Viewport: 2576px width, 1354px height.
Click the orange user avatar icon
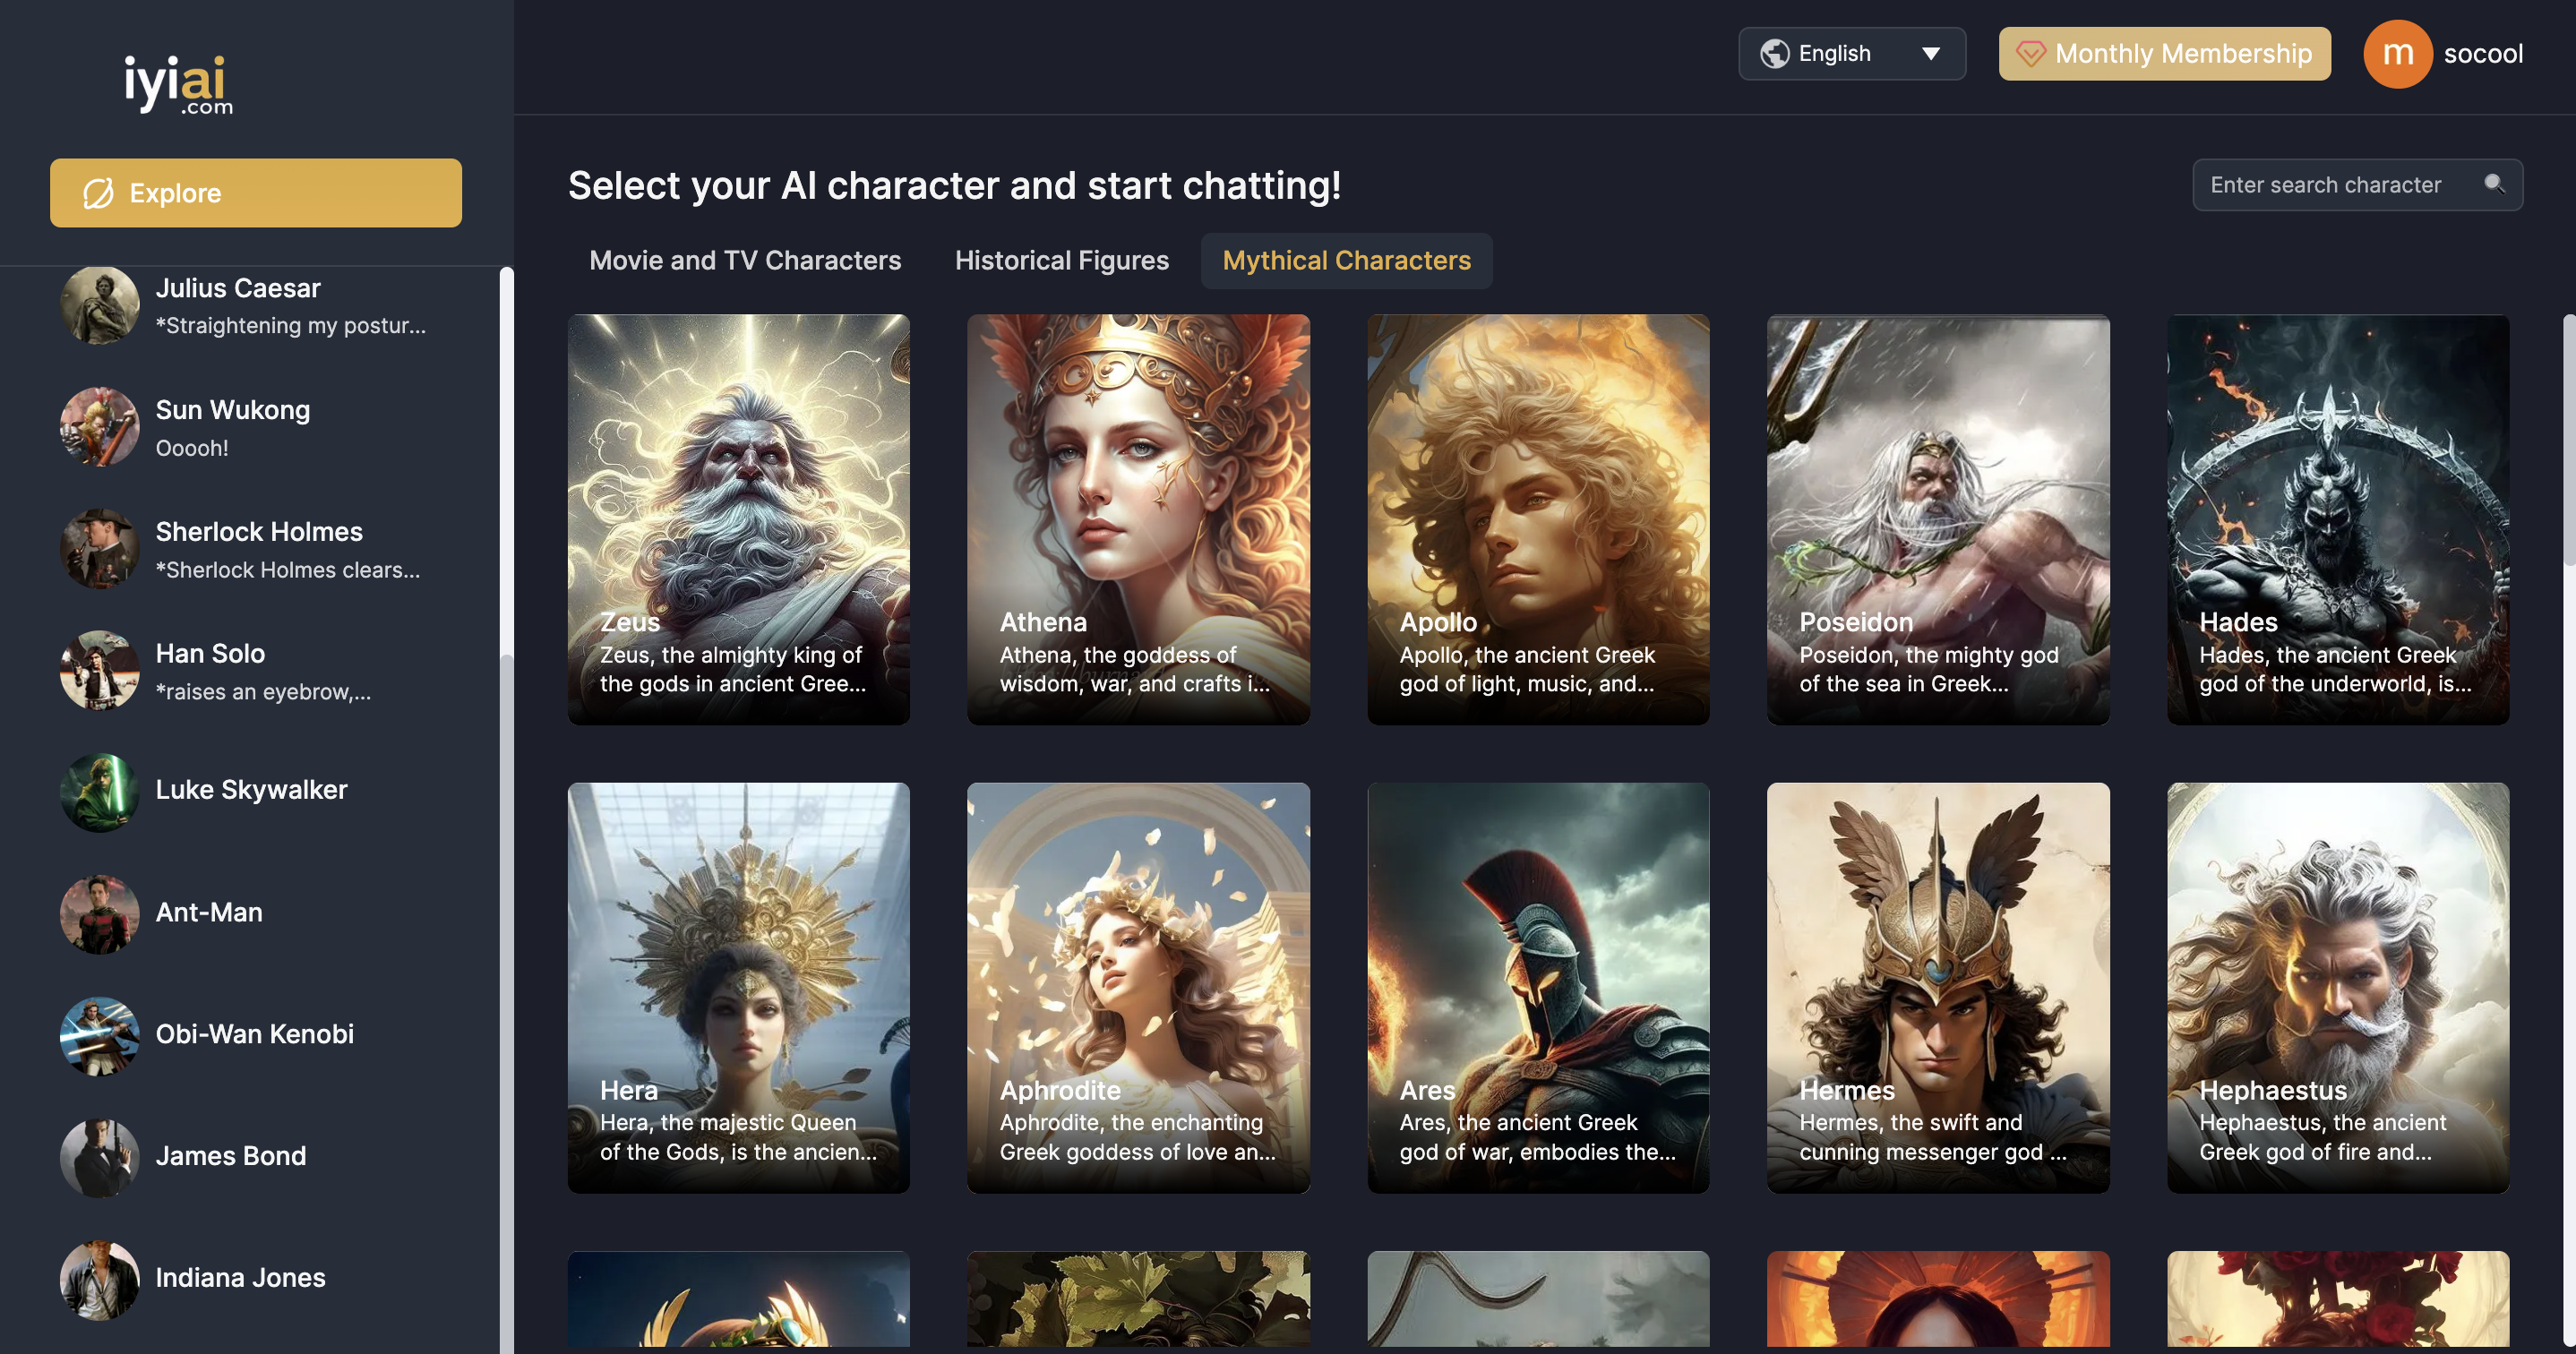(2396, 54)
